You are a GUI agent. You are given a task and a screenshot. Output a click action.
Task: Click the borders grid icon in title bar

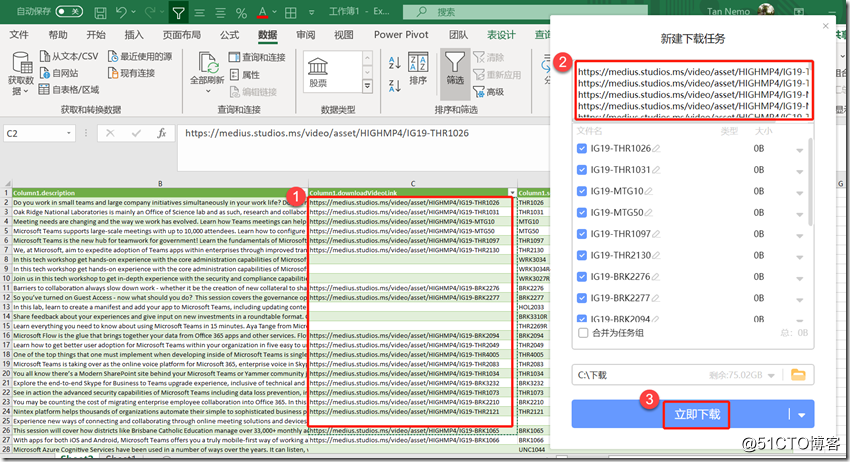tap(291, 12)
